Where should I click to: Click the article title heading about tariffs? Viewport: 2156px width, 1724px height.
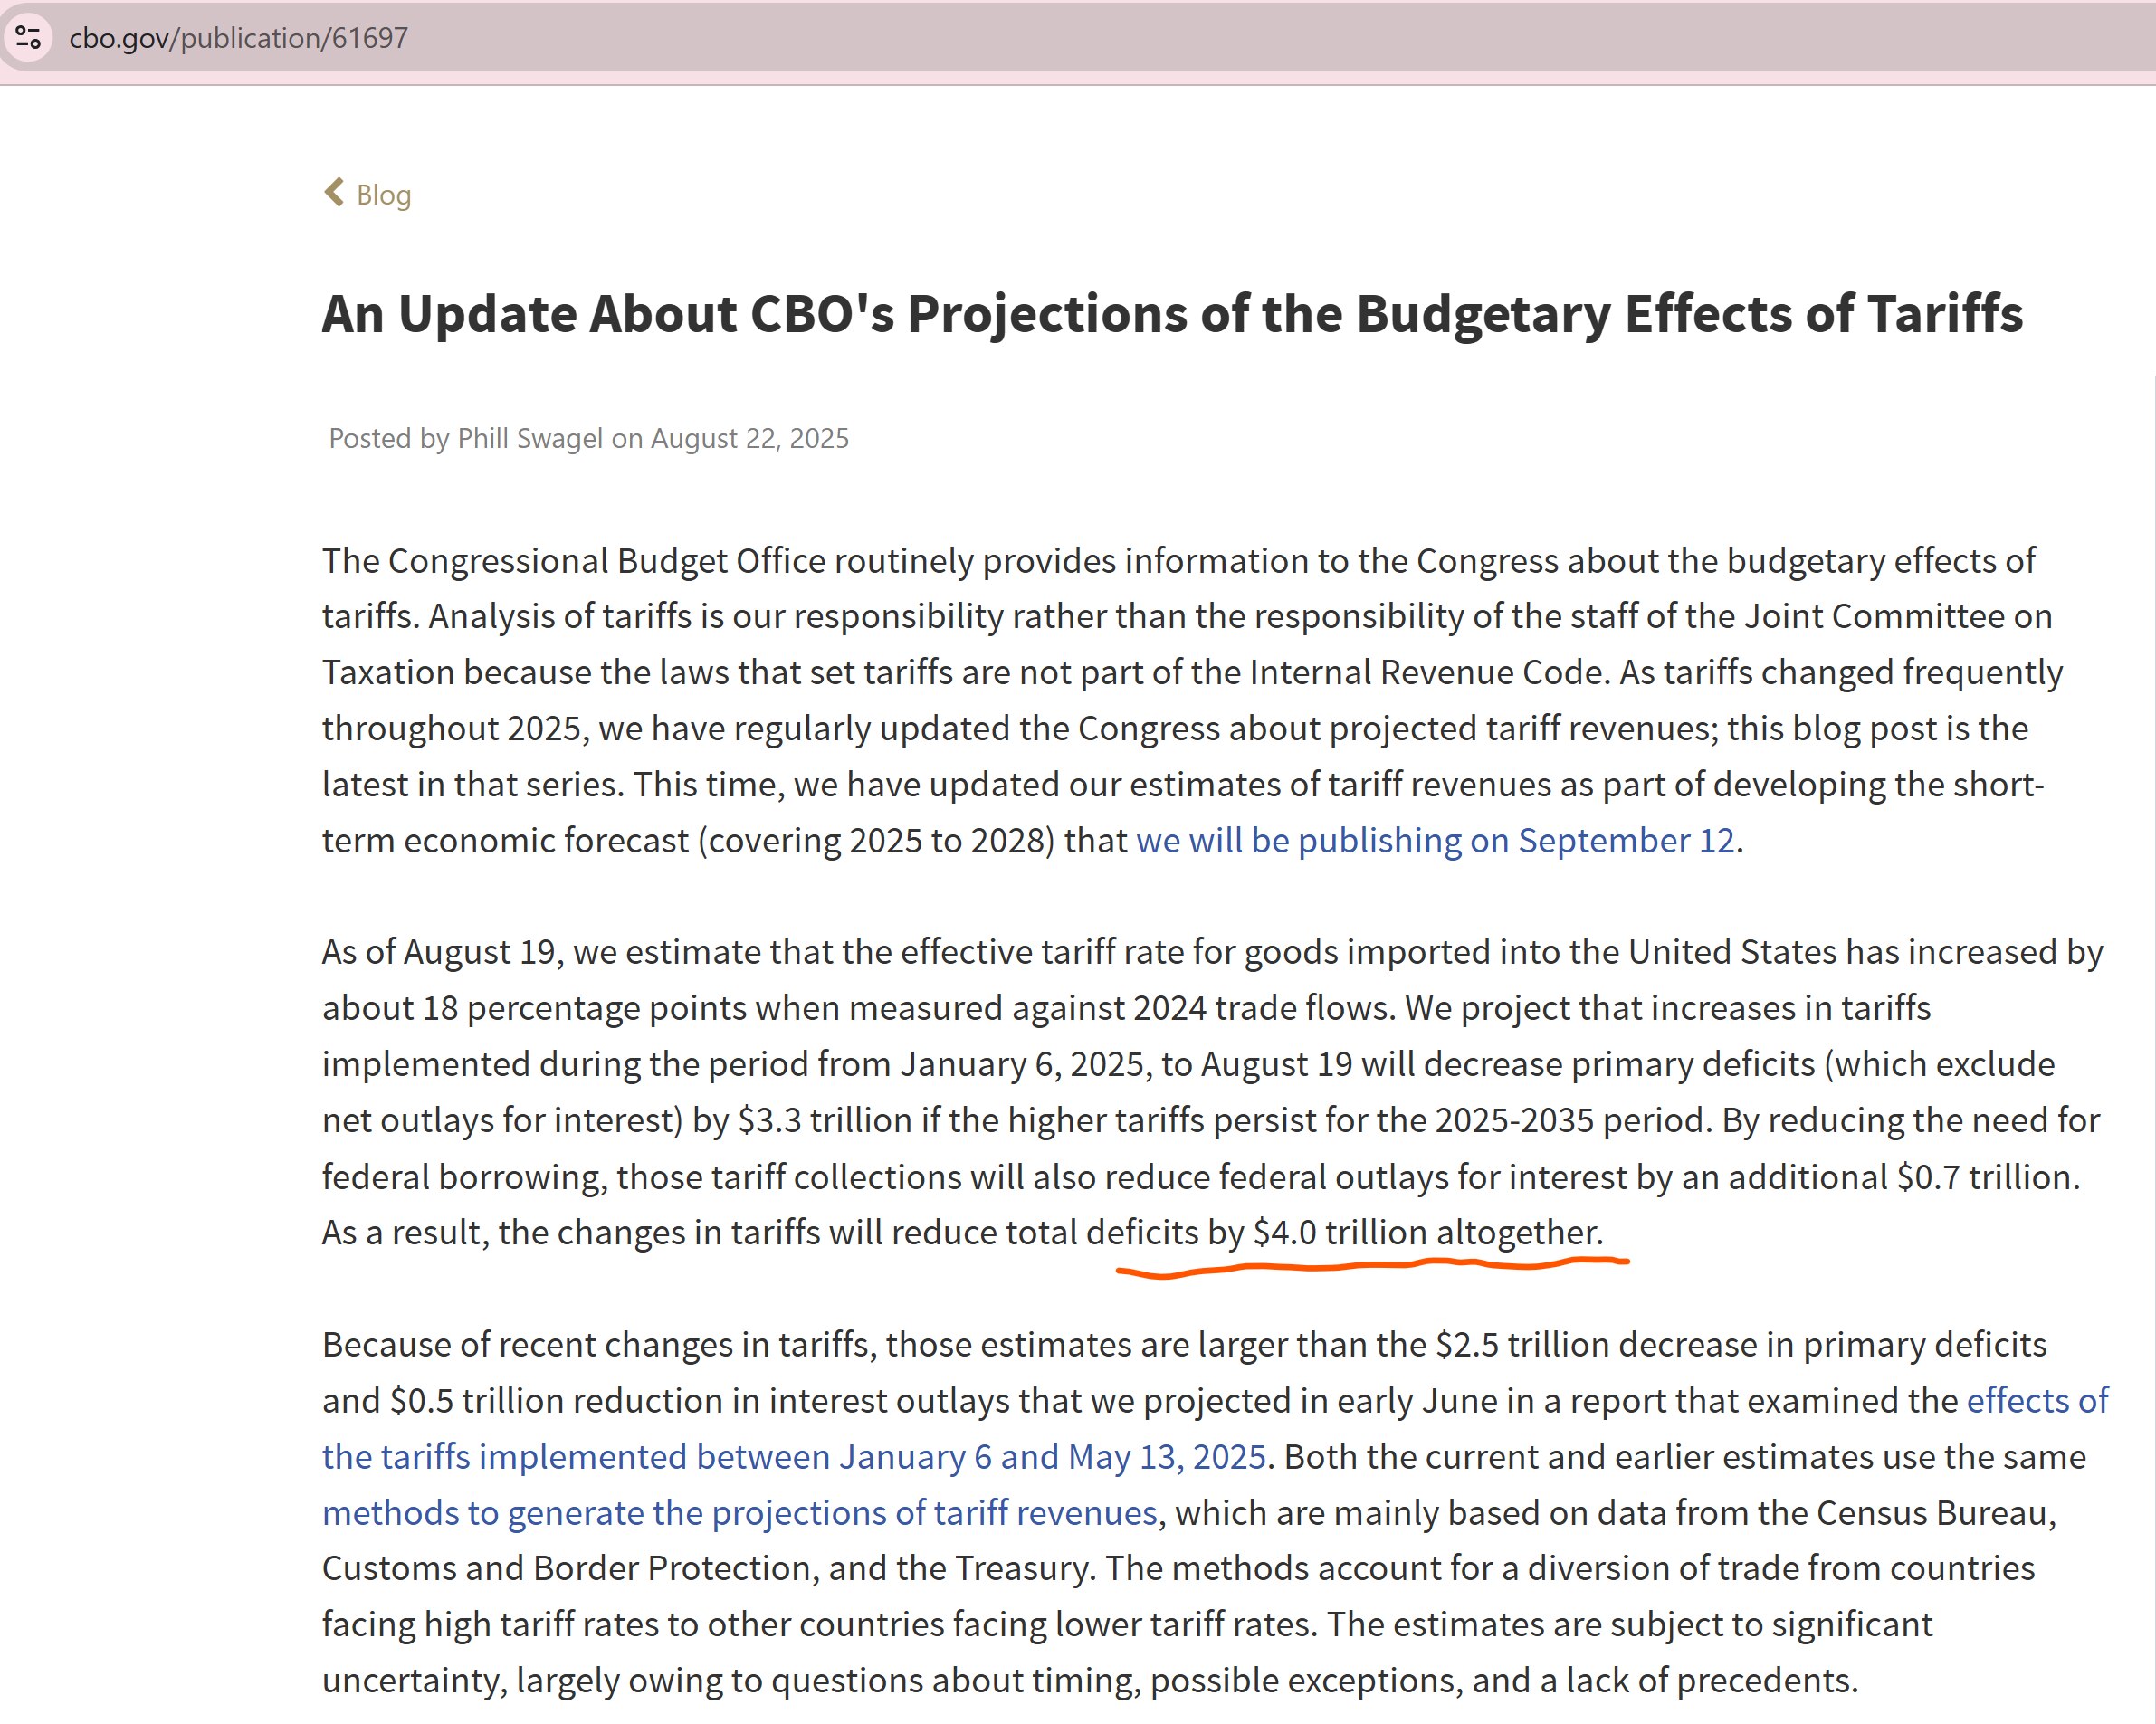pyautogui.click(x=1172, y=314)
